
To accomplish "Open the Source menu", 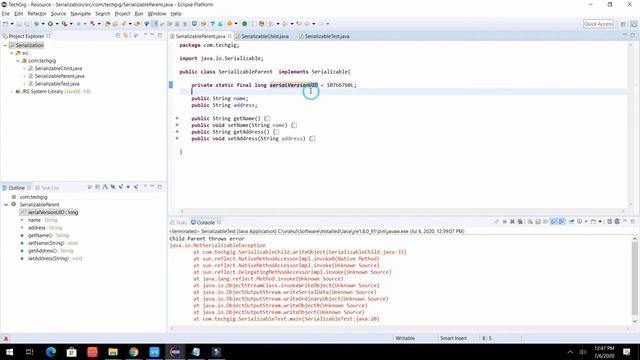I will click(x=58, y=13).
